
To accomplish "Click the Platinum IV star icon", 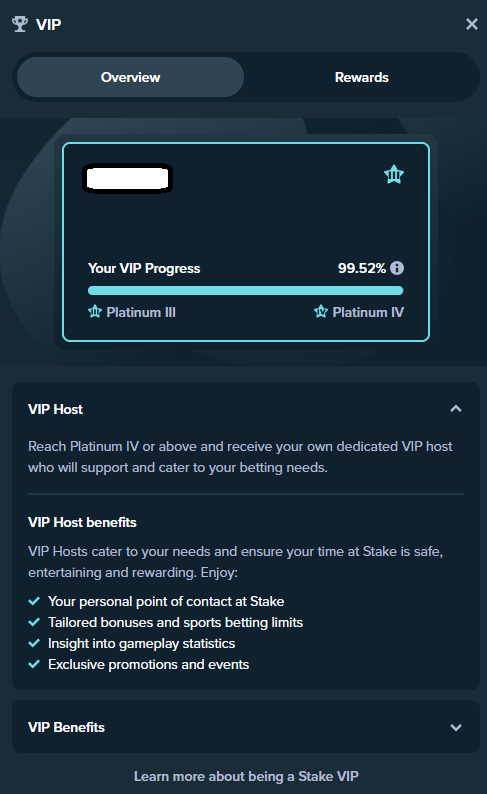I will click(321, 311).
